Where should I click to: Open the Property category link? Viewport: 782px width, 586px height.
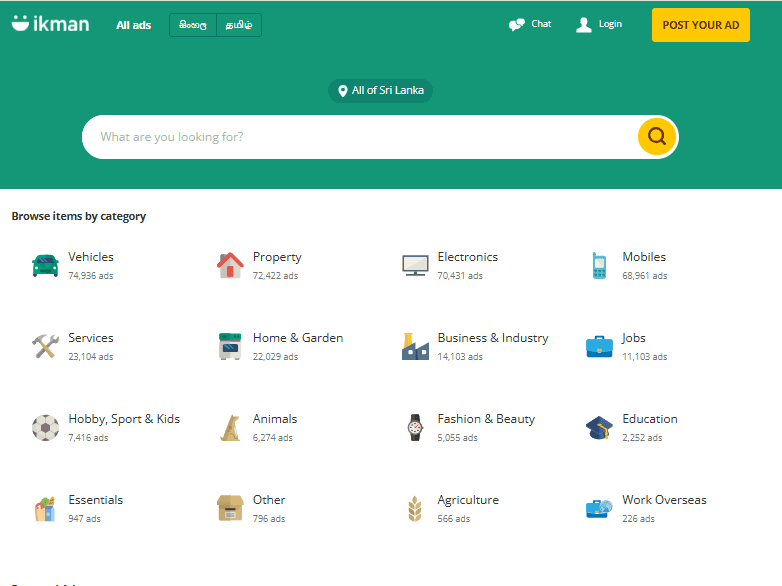click(x=277, y=257)
